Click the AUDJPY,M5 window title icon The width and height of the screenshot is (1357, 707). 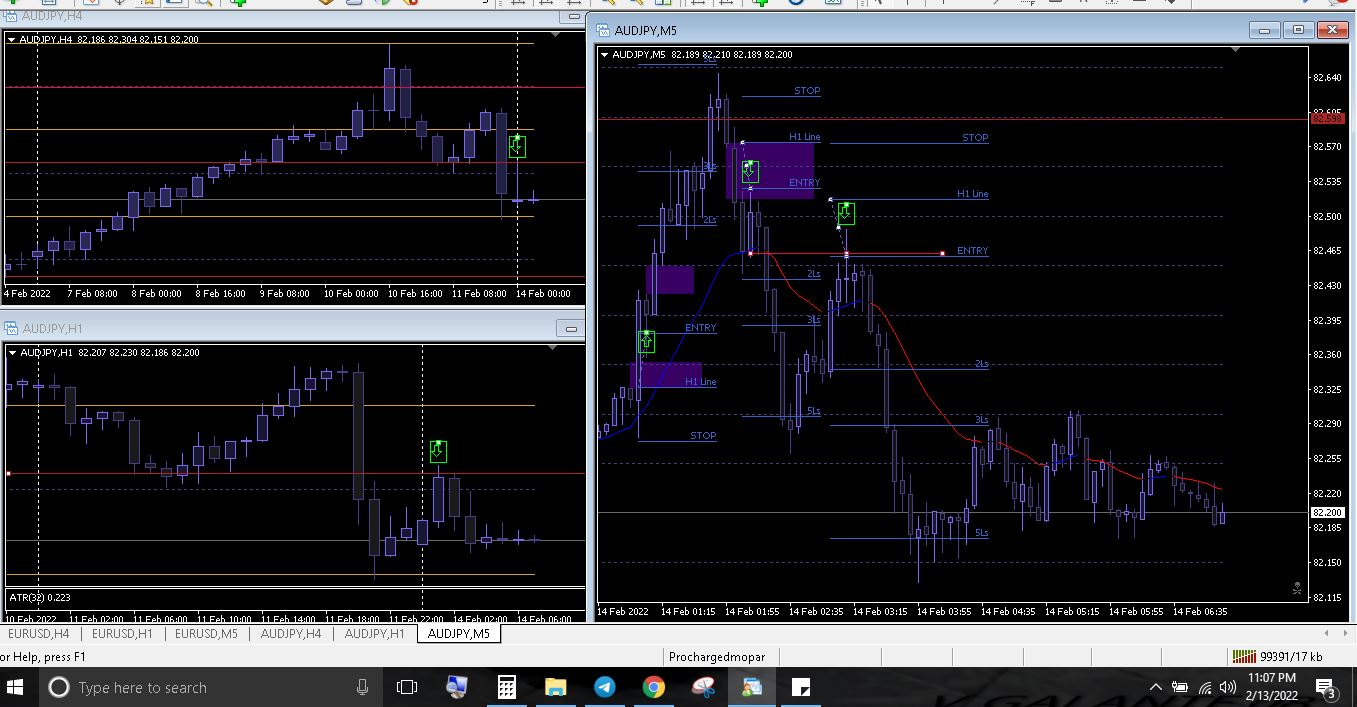tap(603, 31)
